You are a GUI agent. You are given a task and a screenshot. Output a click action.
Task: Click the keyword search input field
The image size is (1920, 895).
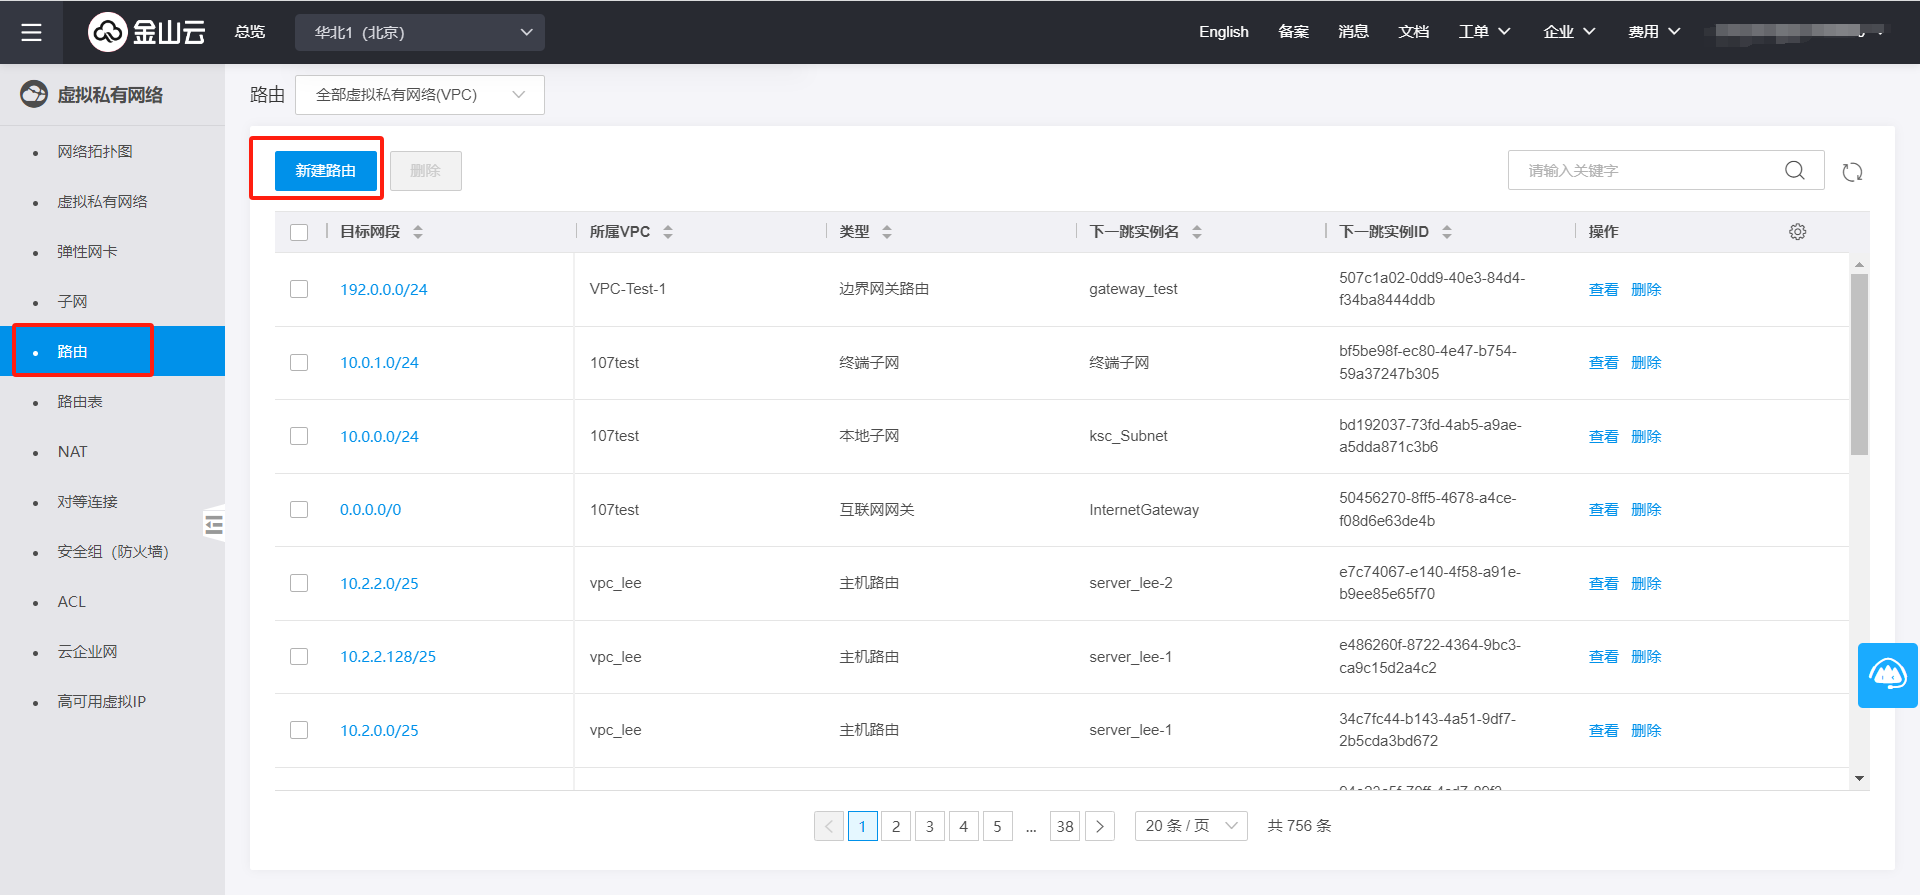coord(1650,171)
